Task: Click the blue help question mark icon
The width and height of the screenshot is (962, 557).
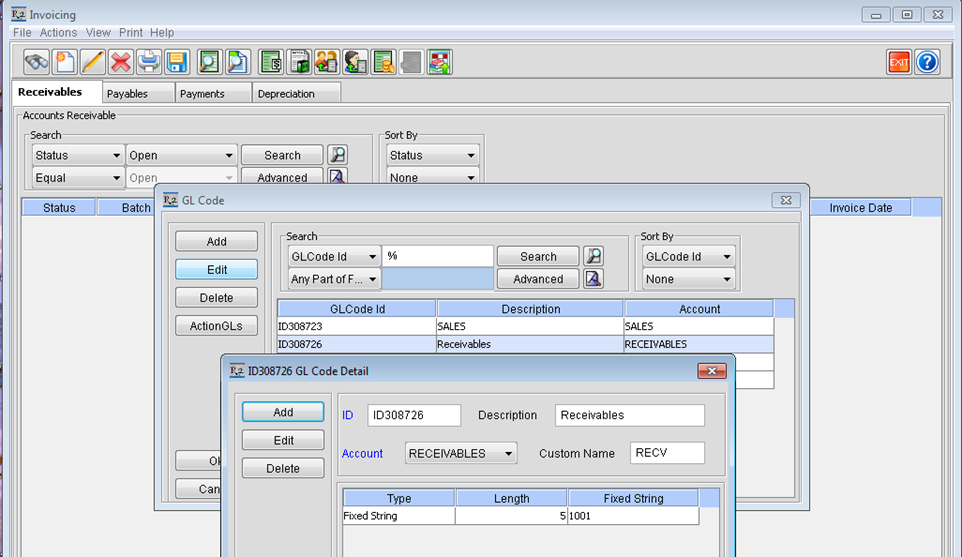Action: click(x=927, y=62)
